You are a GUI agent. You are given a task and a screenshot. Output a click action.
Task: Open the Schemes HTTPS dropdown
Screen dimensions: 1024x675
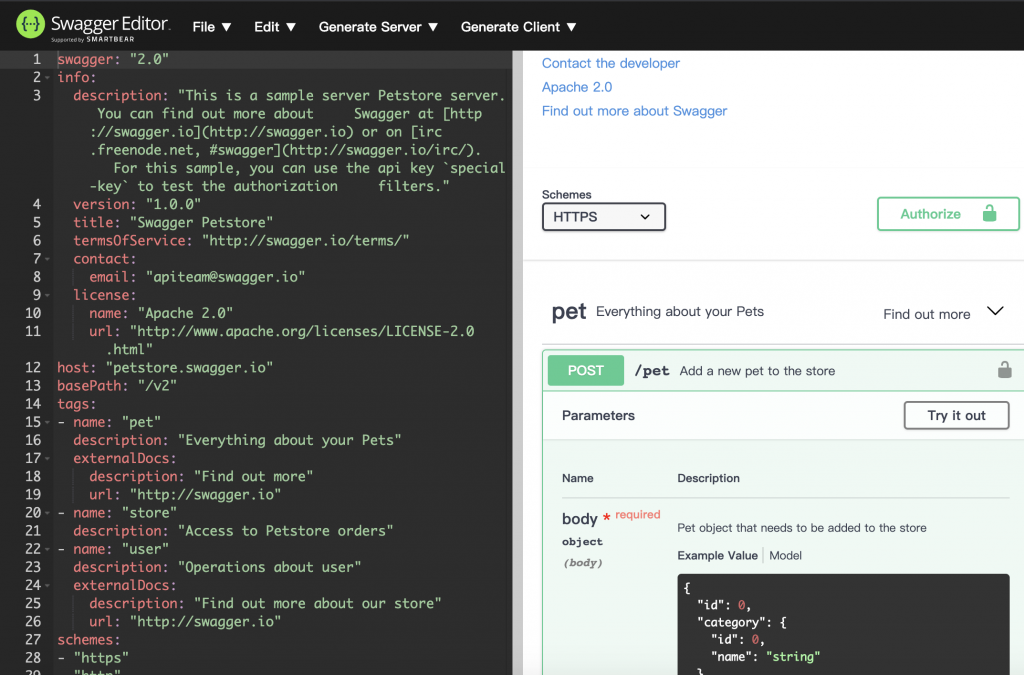tap(603, 217)
